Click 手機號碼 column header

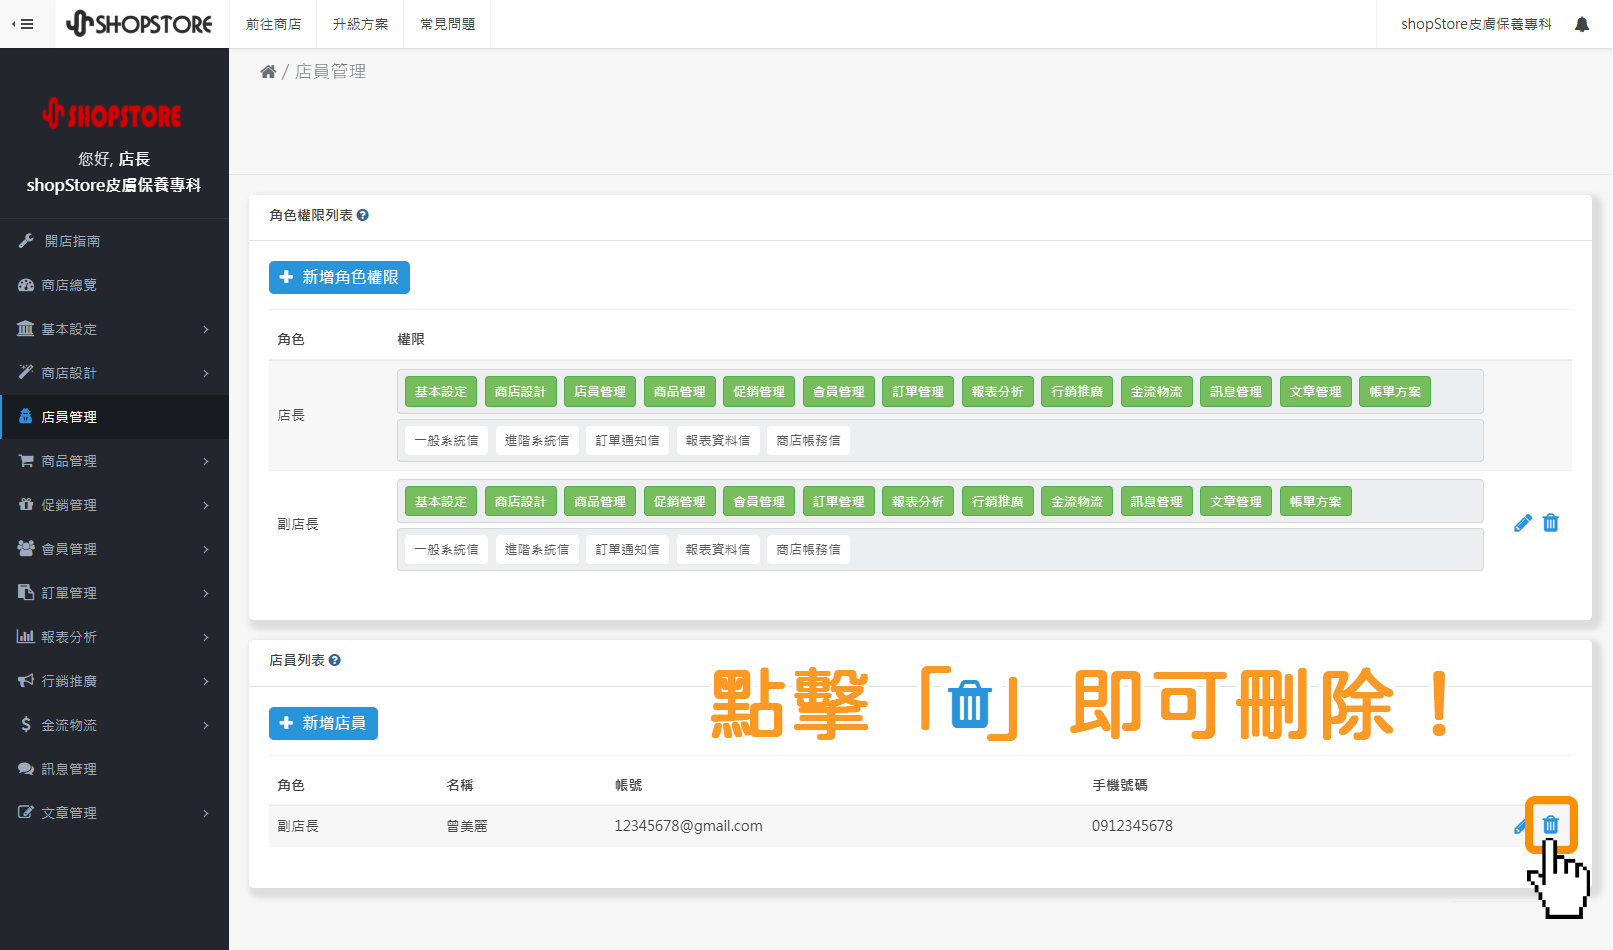pos(1120,785)
